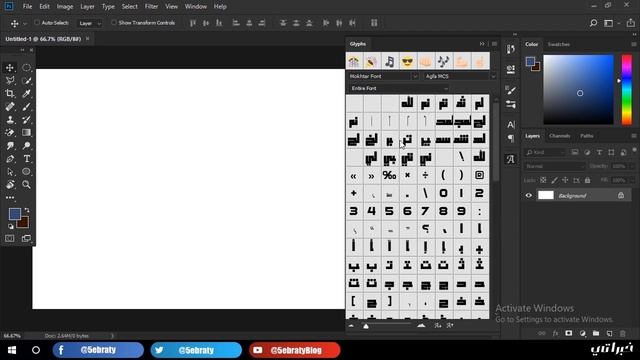Click the hue spectrum slider
Image resolution: width=640 pixels, height=360 pixels.
pos(627,89)
